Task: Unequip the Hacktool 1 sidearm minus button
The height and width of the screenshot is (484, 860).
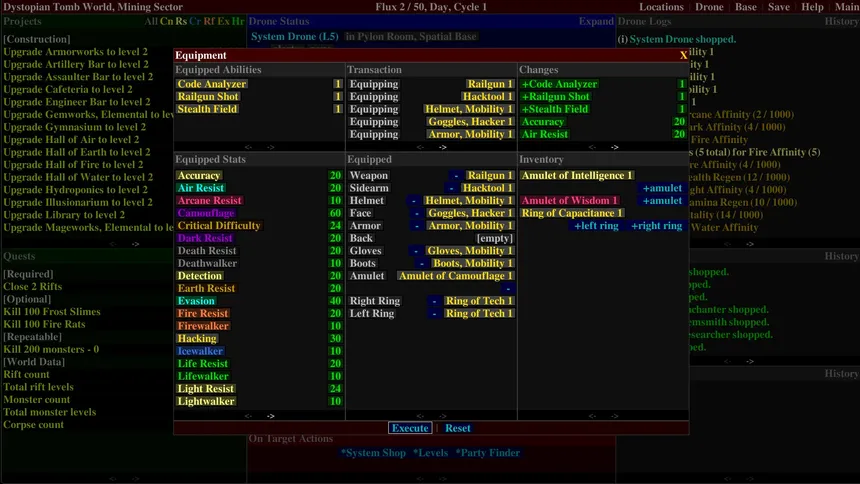Action: (451, 188)
